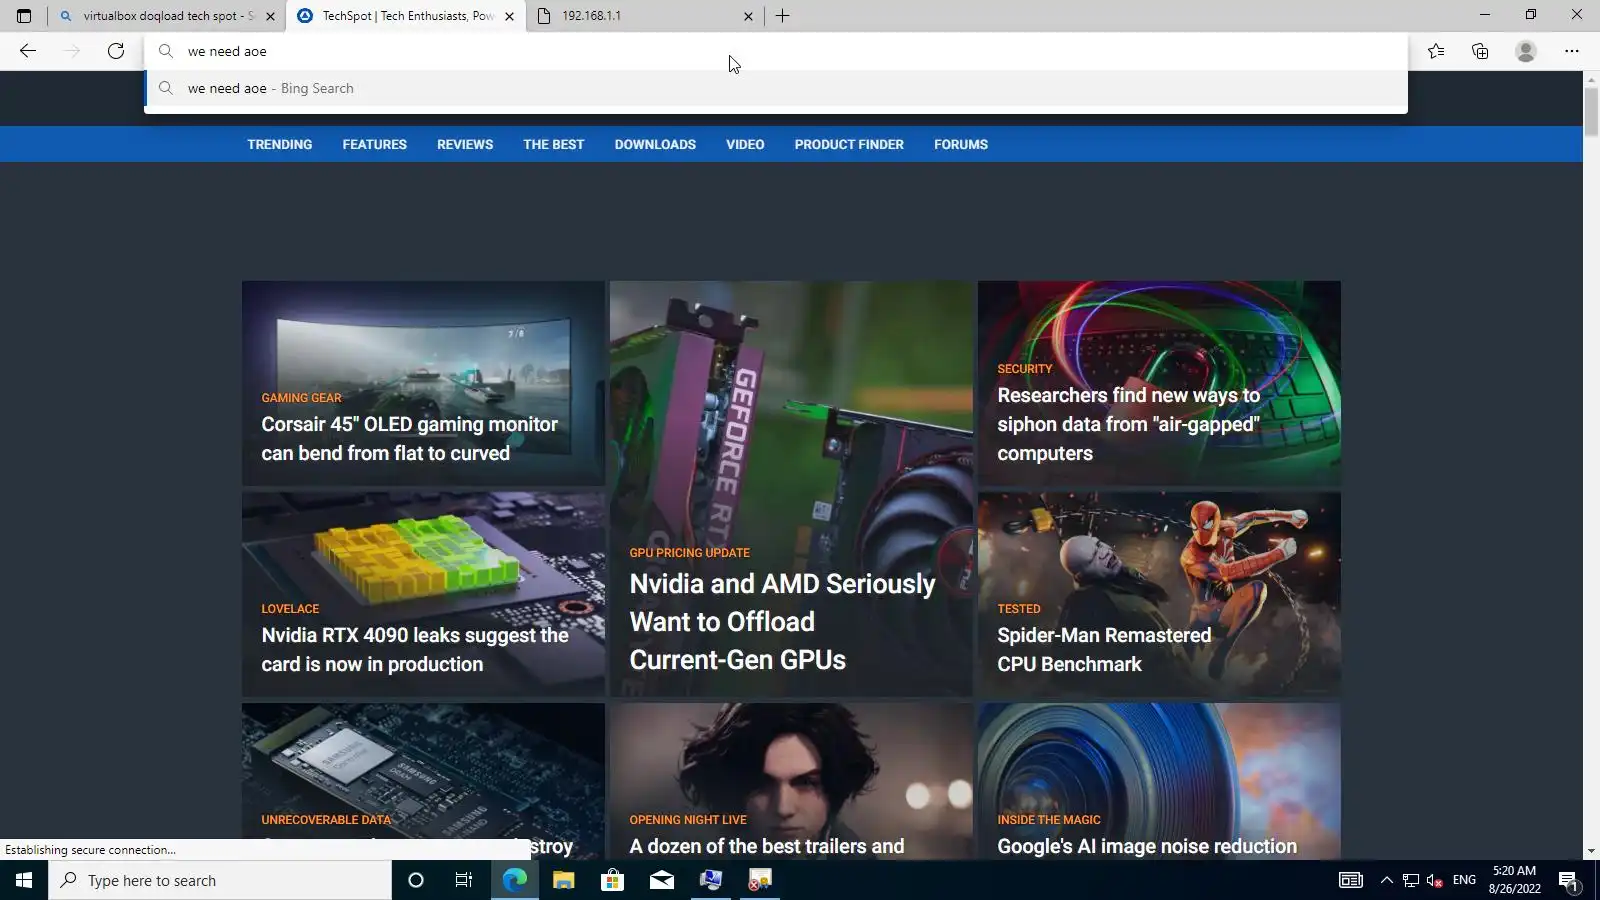
Task: Open Microsoft Store from taskbar
Action: coord(612,880)
